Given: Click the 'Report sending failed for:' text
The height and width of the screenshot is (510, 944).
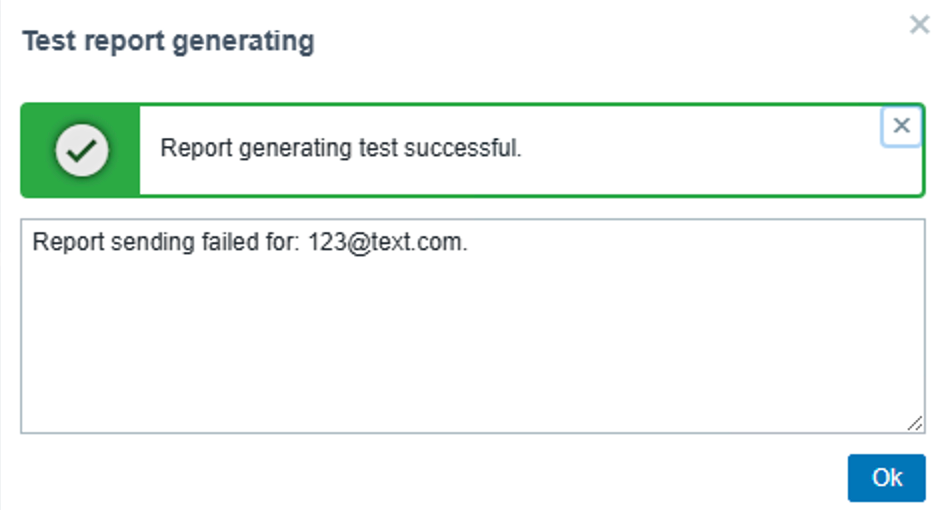Looking at the screenshot, I should point(163,242).
